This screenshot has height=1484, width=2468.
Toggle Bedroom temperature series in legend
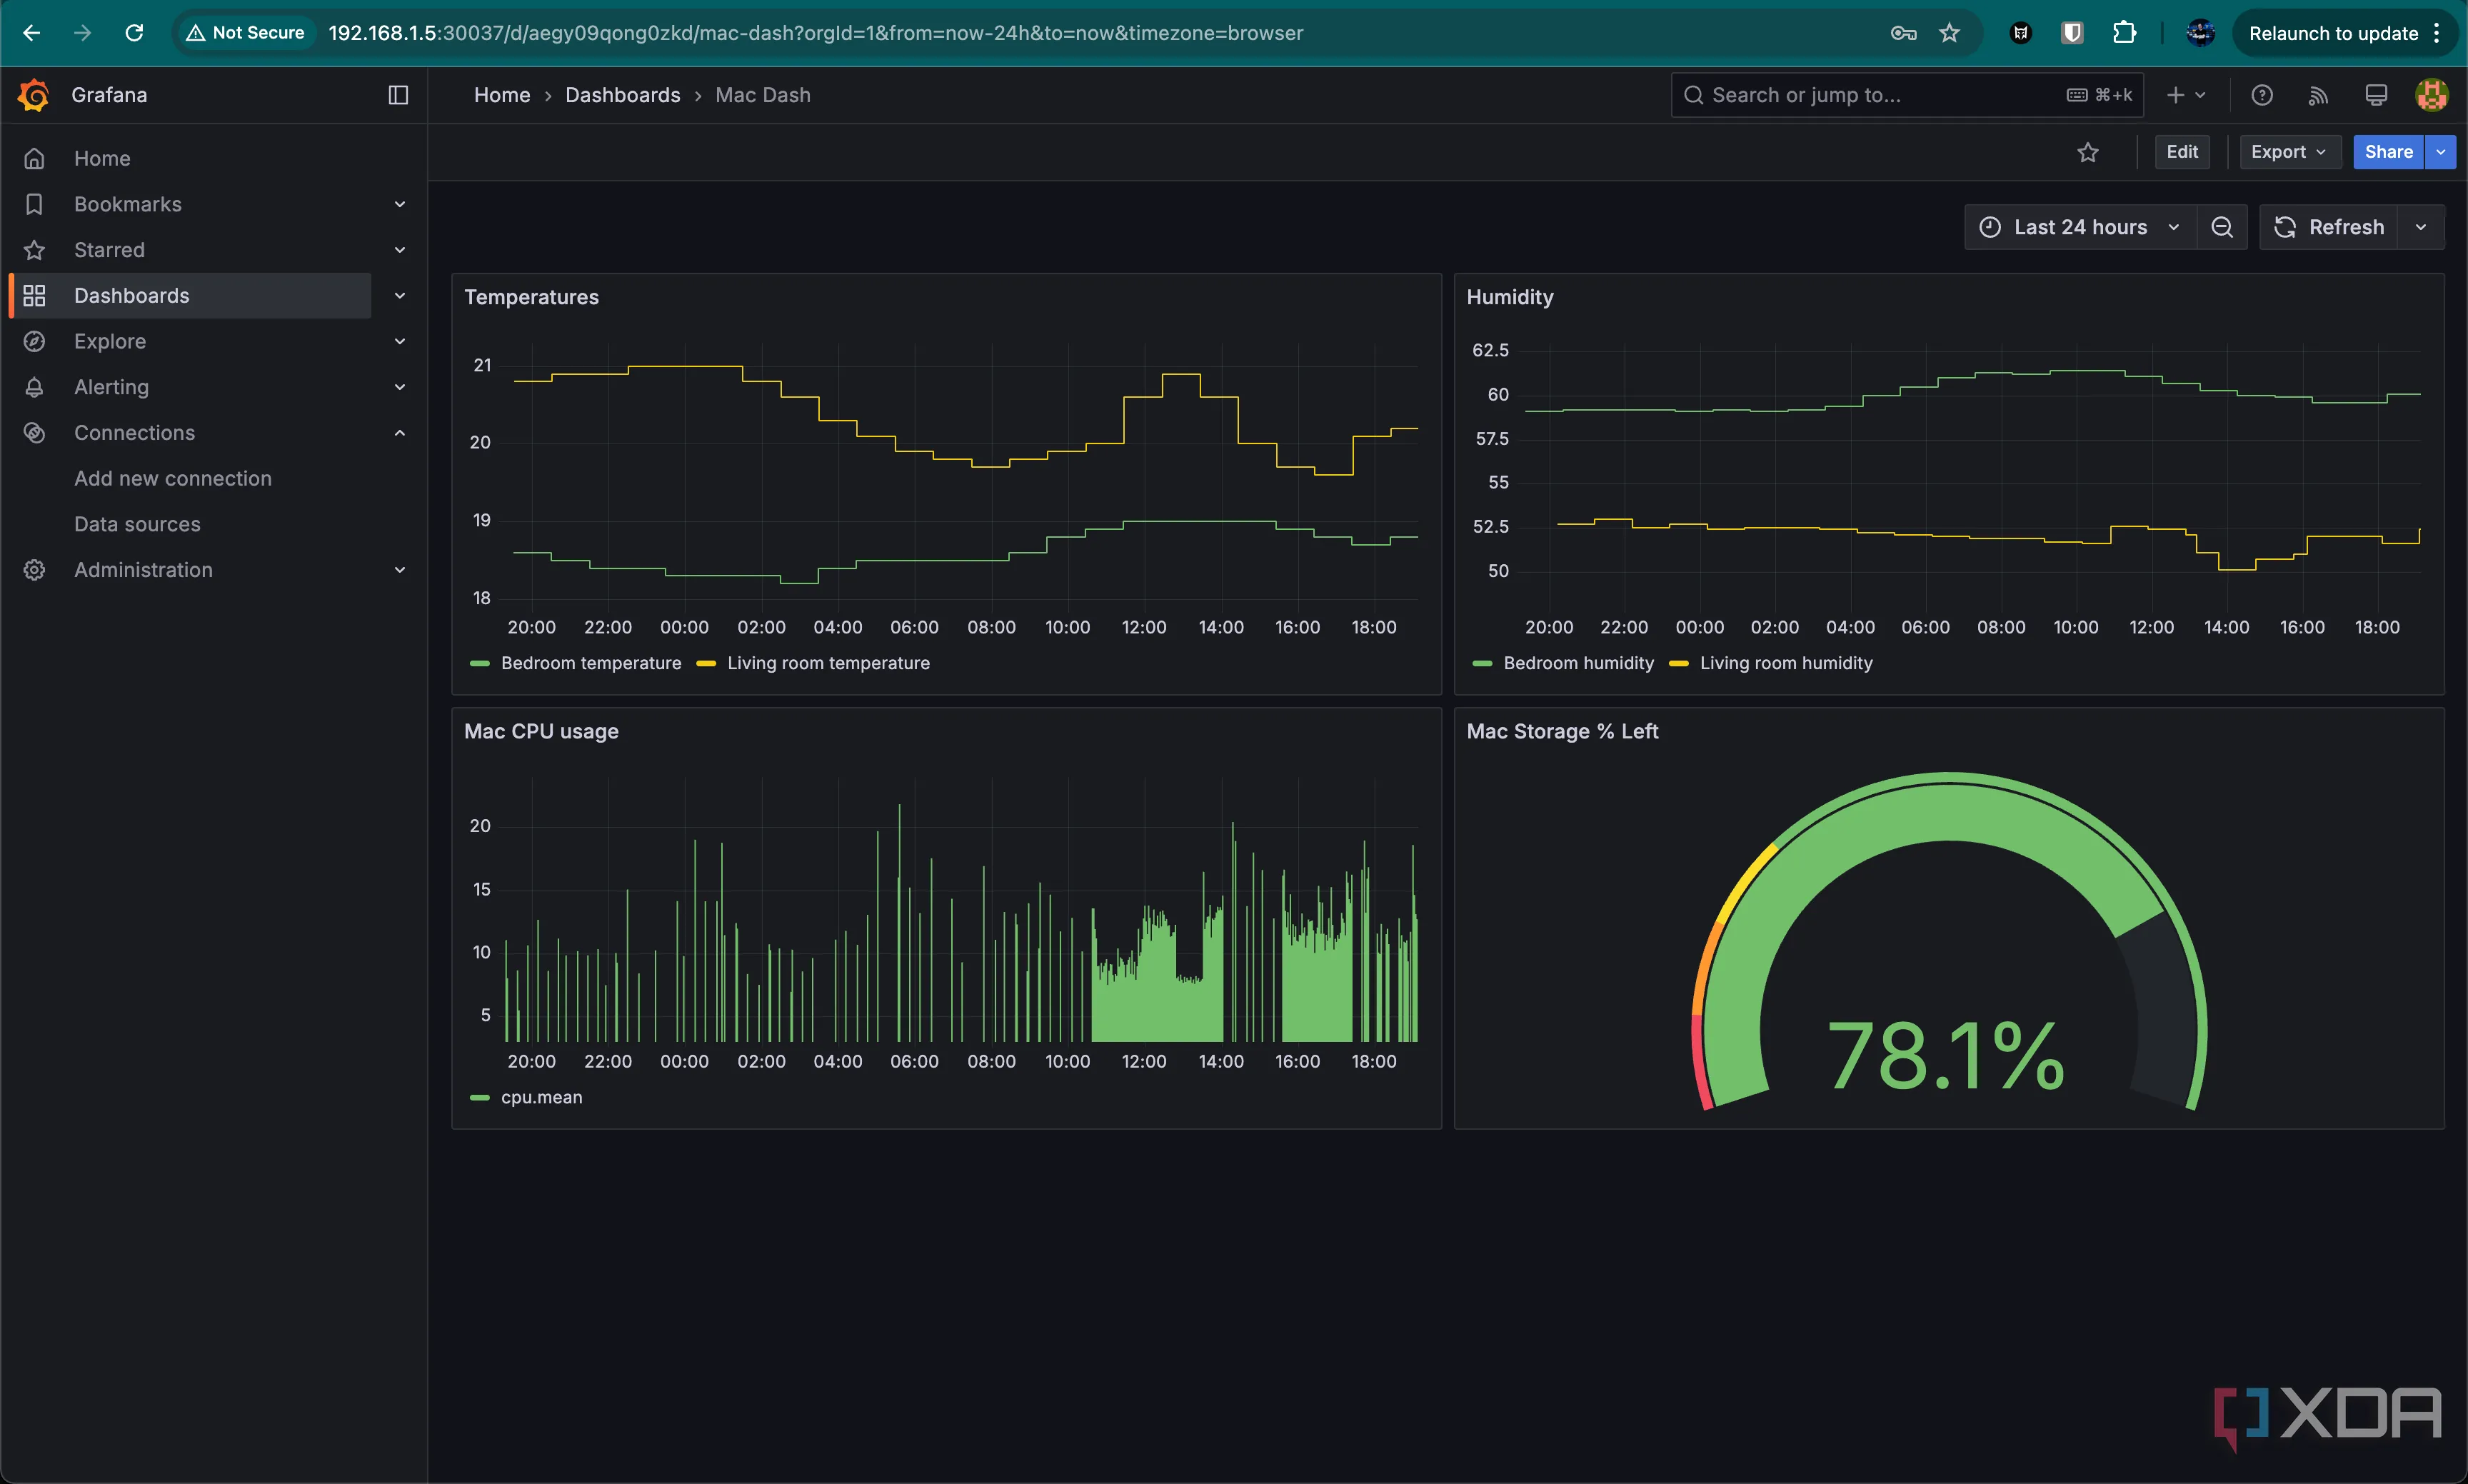[590, 663]
